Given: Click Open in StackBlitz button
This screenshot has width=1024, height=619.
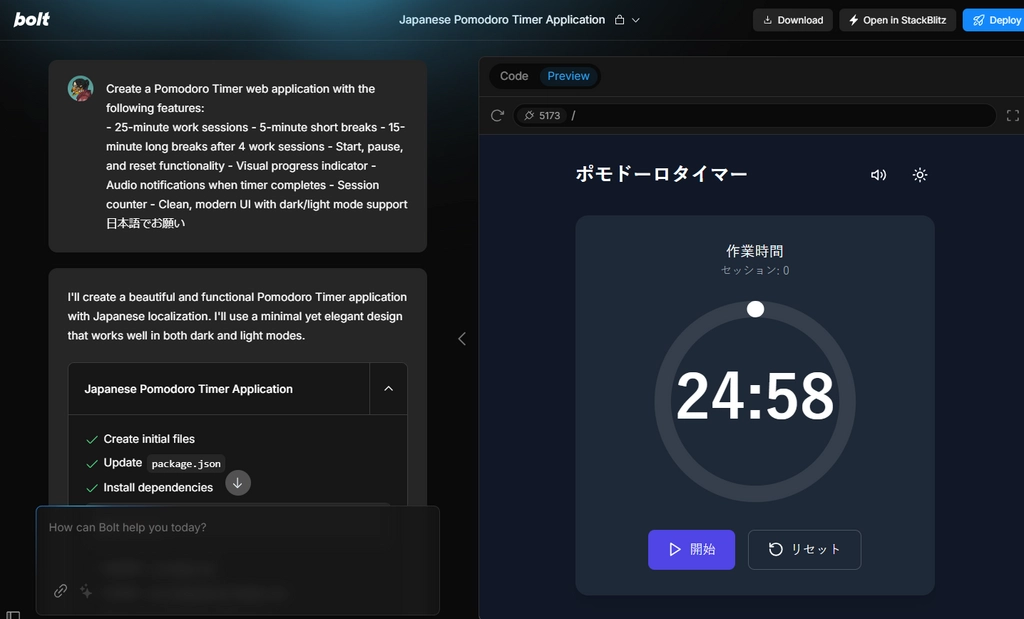Looking at the screenshot, I should click(x=897, y=20).
